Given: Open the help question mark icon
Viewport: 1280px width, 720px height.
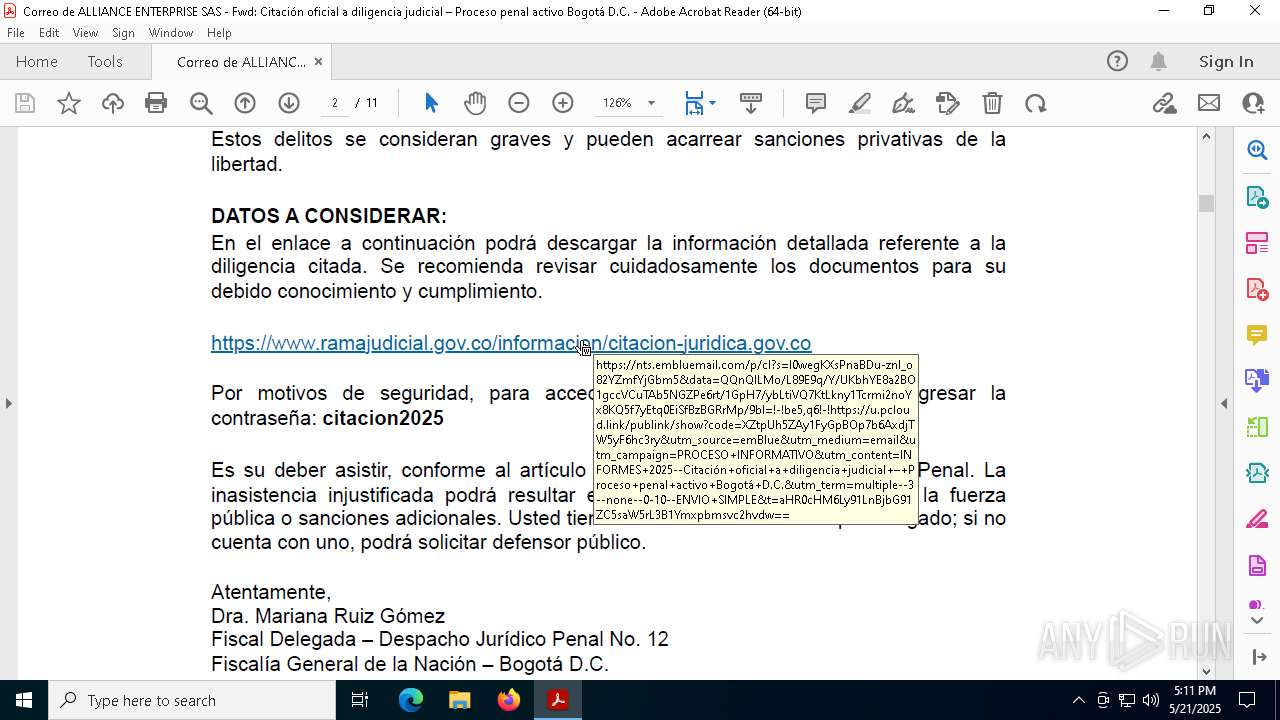Looking at the screenshot, I should tap(1117, 61).
